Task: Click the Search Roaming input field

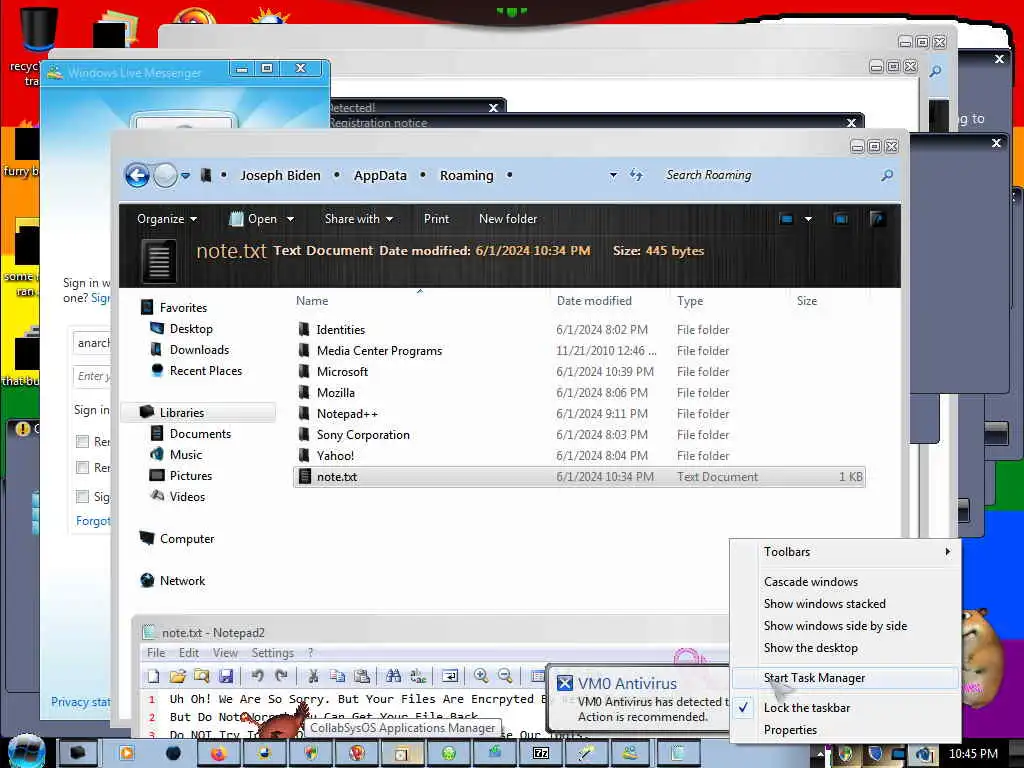Action: 770,175
